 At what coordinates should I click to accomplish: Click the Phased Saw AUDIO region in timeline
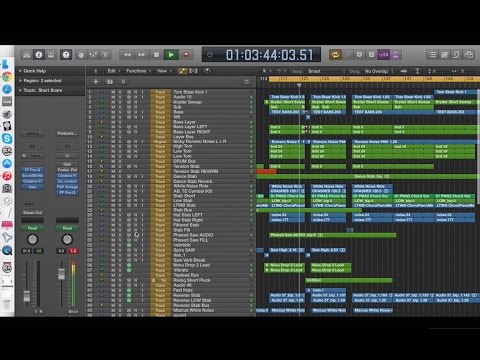click(333, 235)
